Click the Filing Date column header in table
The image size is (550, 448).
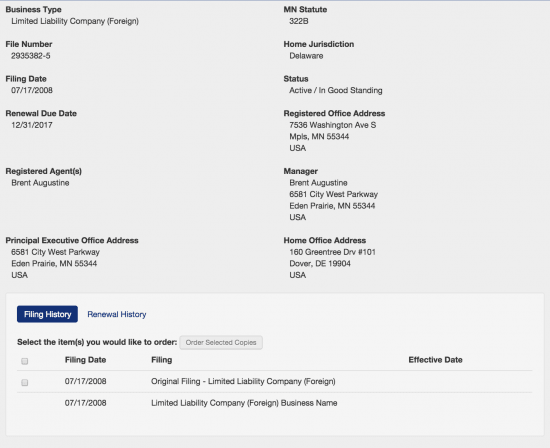click(85, 360)
